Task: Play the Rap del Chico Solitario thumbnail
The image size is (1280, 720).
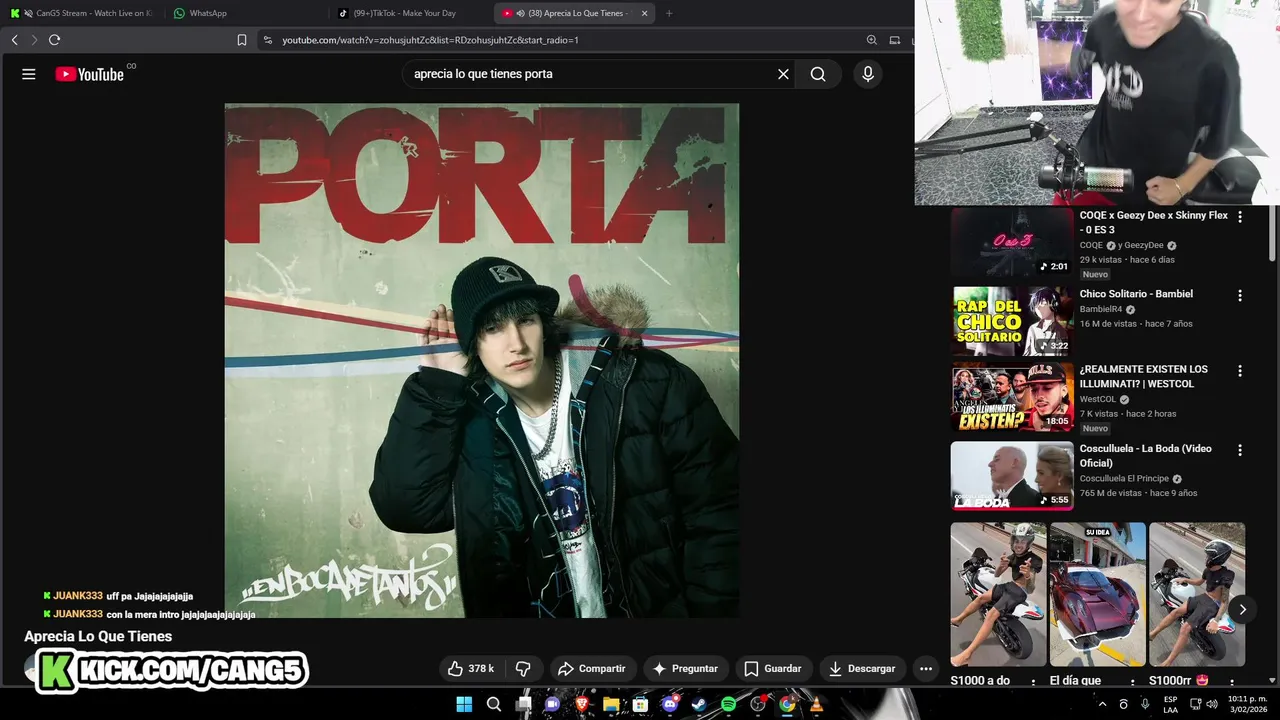Action: (x=1012, y=321)
